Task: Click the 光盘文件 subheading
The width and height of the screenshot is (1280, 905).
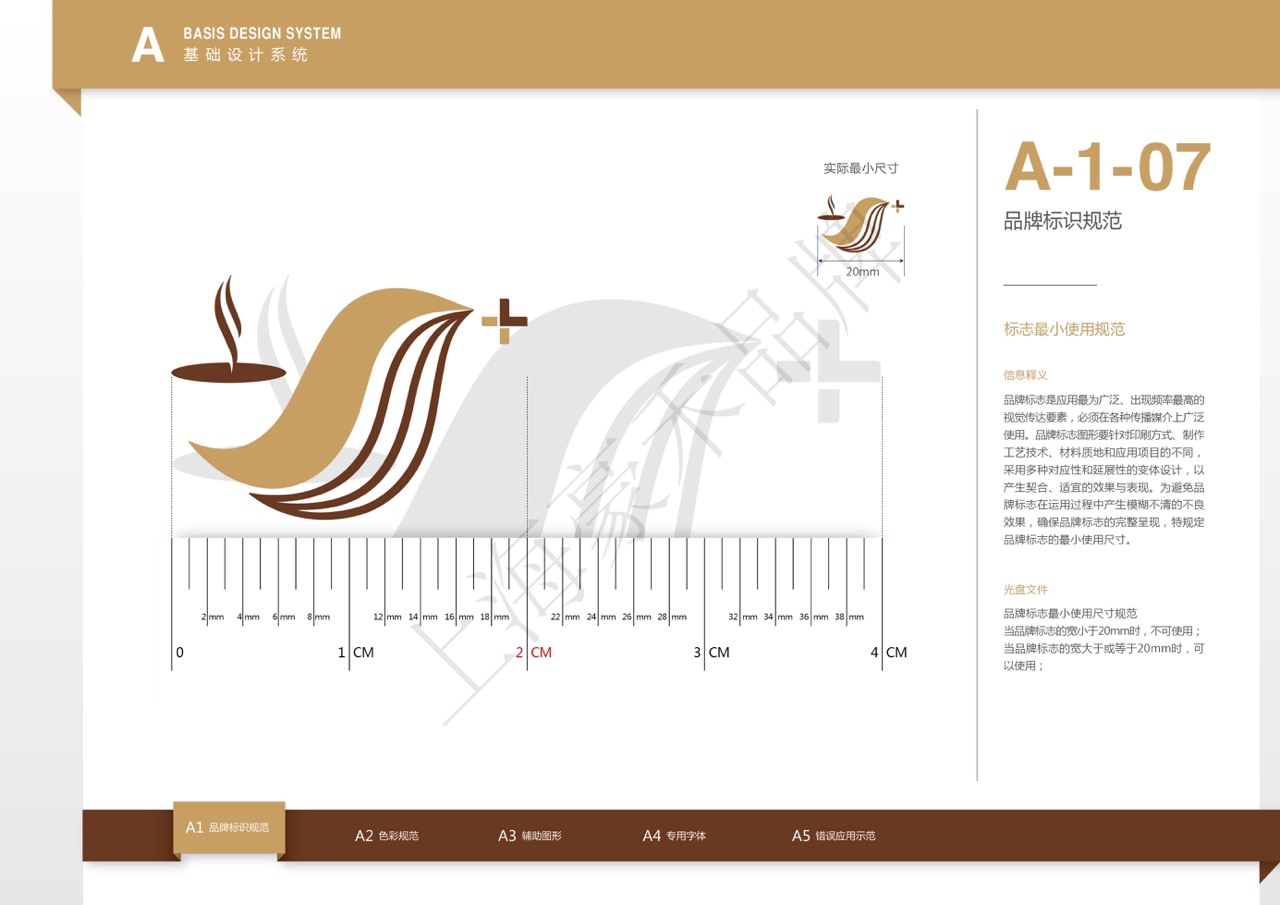Action: 1025,590
